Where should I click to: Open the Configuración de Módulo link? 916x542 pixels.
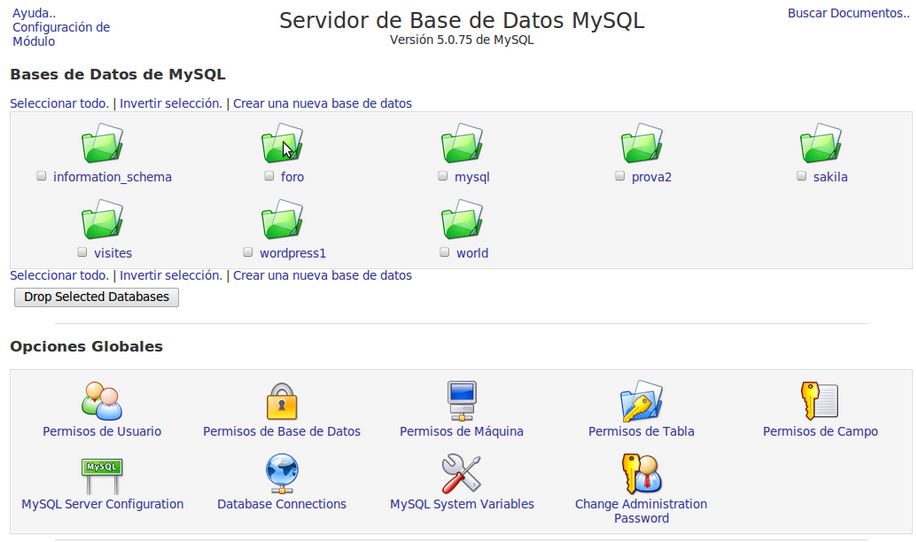click(60, 34)
